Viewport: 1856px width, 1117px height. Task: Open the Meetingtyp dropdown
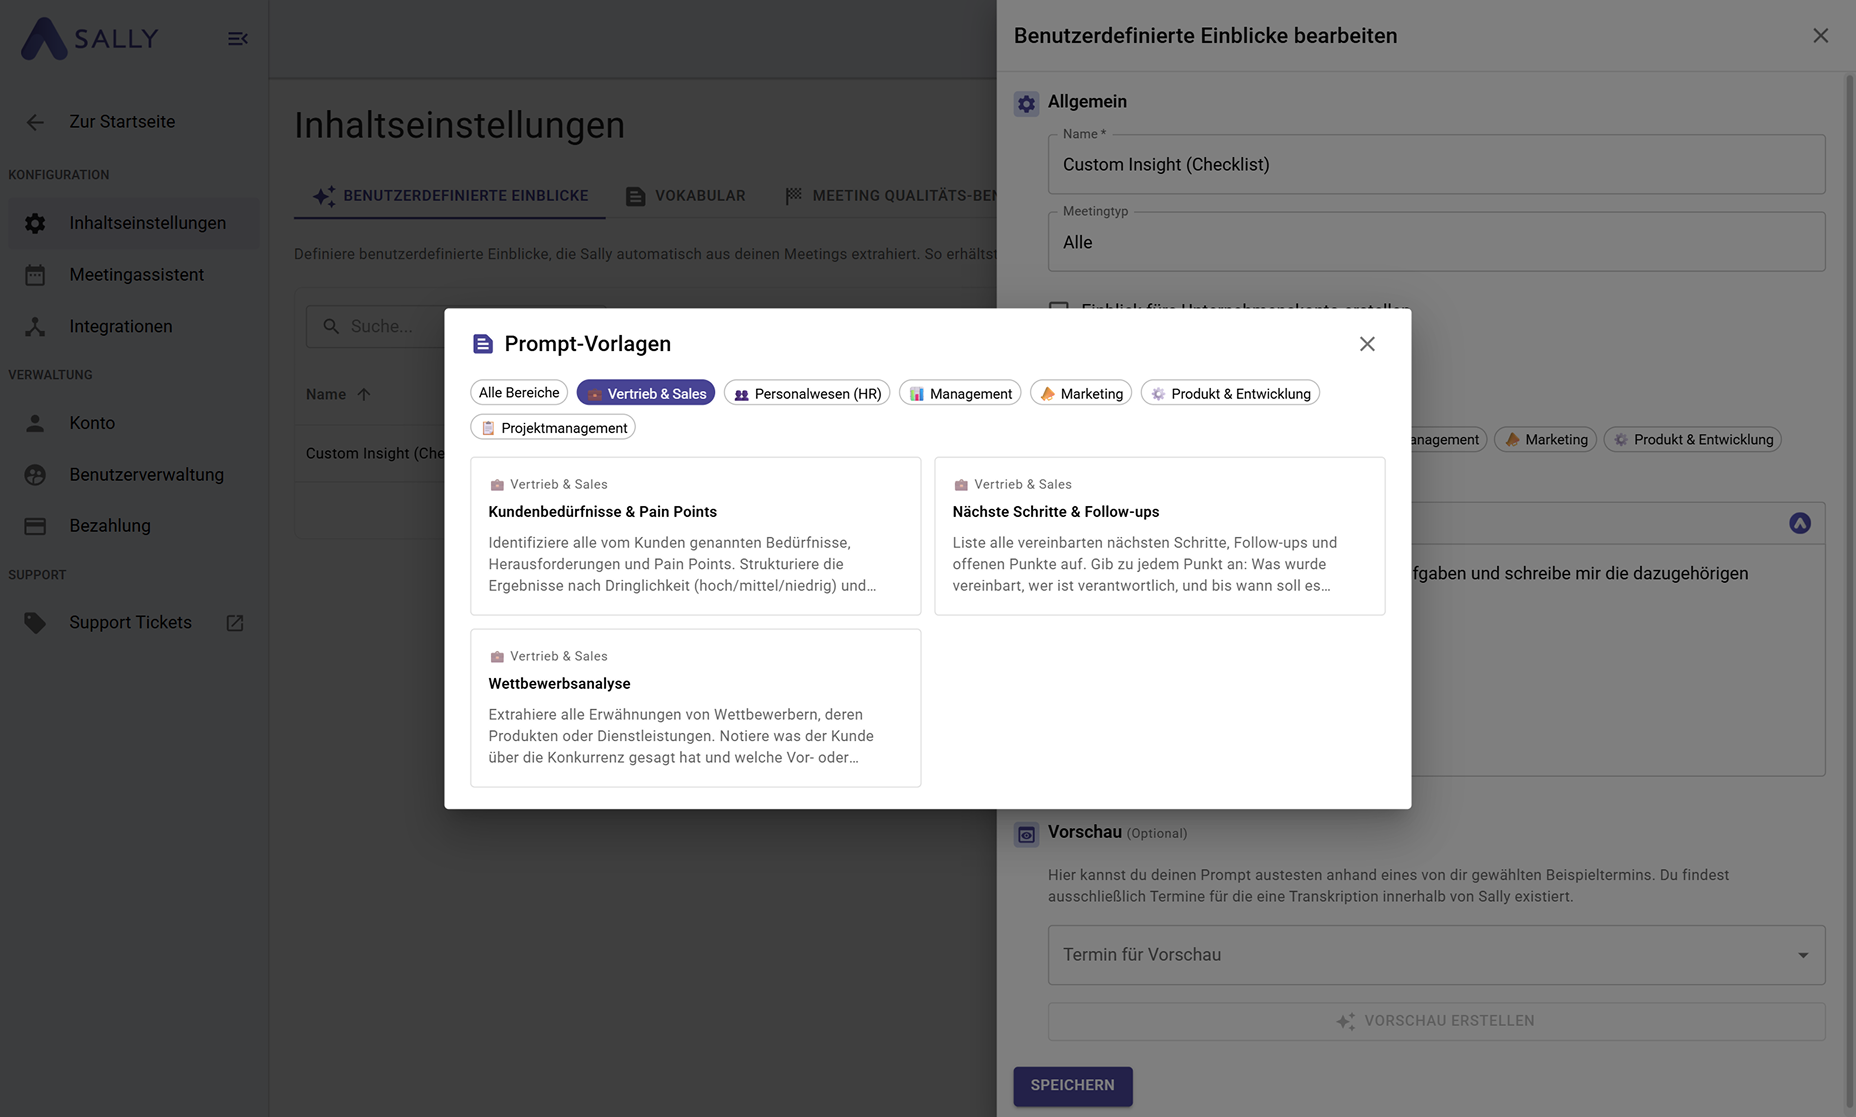[1436, 242]
